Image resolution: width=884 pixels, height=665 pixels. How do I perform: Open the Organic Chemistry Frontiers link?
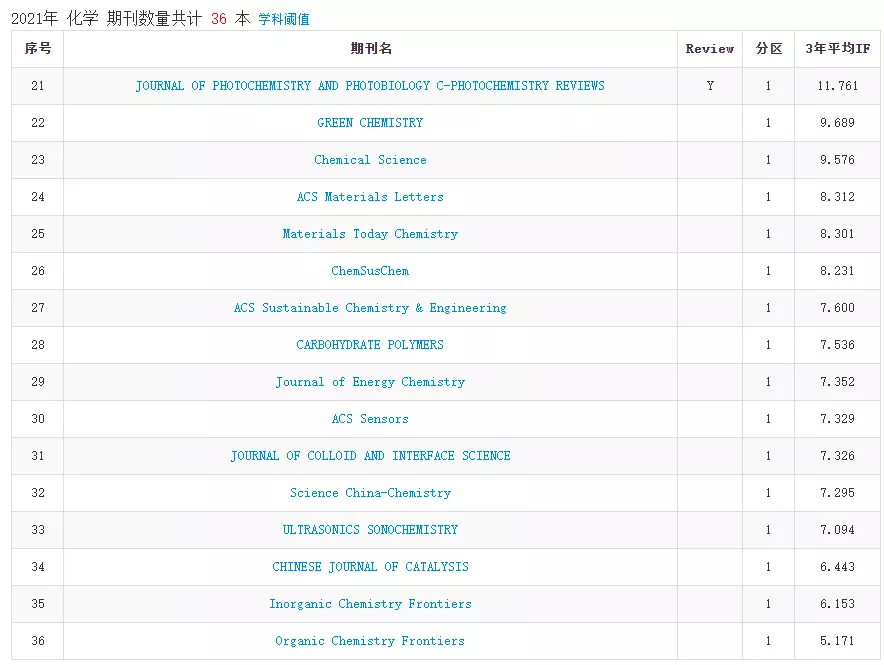(370, 641)
